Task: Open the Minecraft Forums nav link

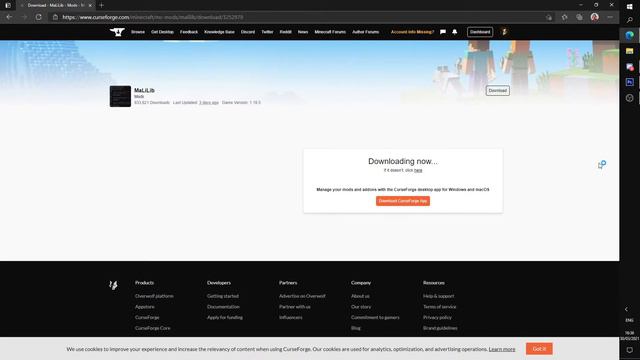Action: click(x=330, y=32)
